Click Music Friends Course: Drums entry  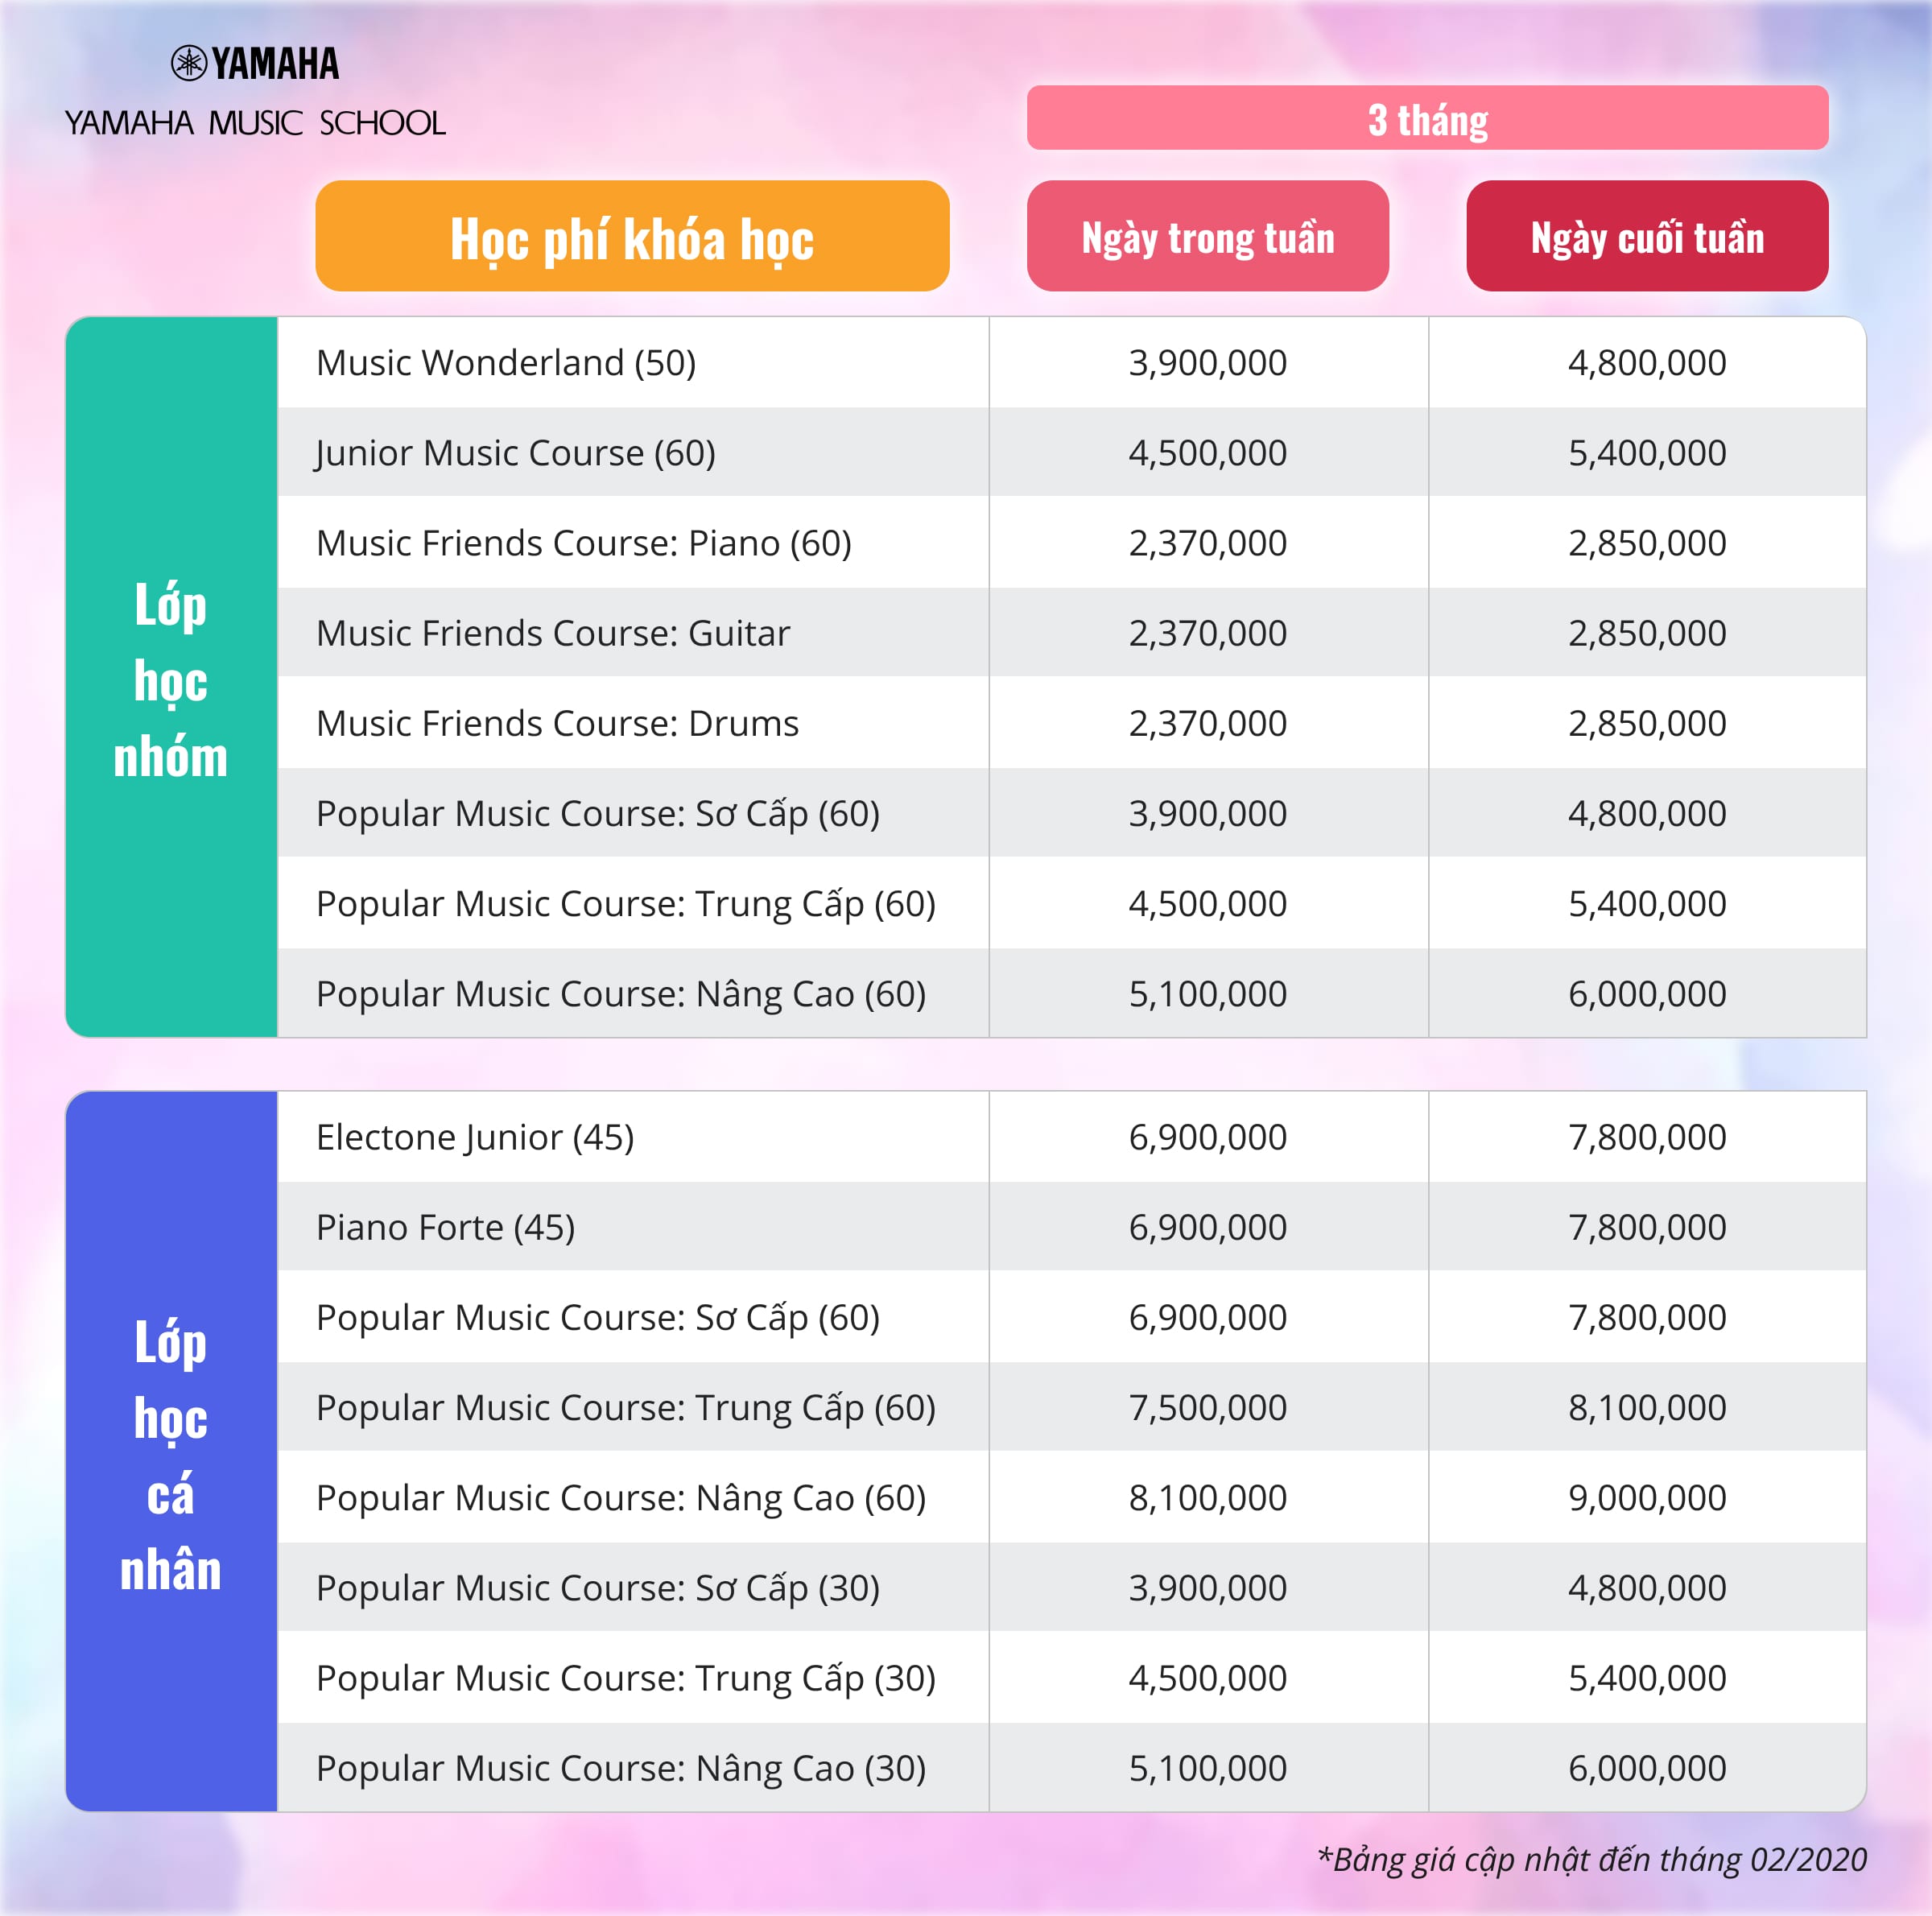[557, 723]
